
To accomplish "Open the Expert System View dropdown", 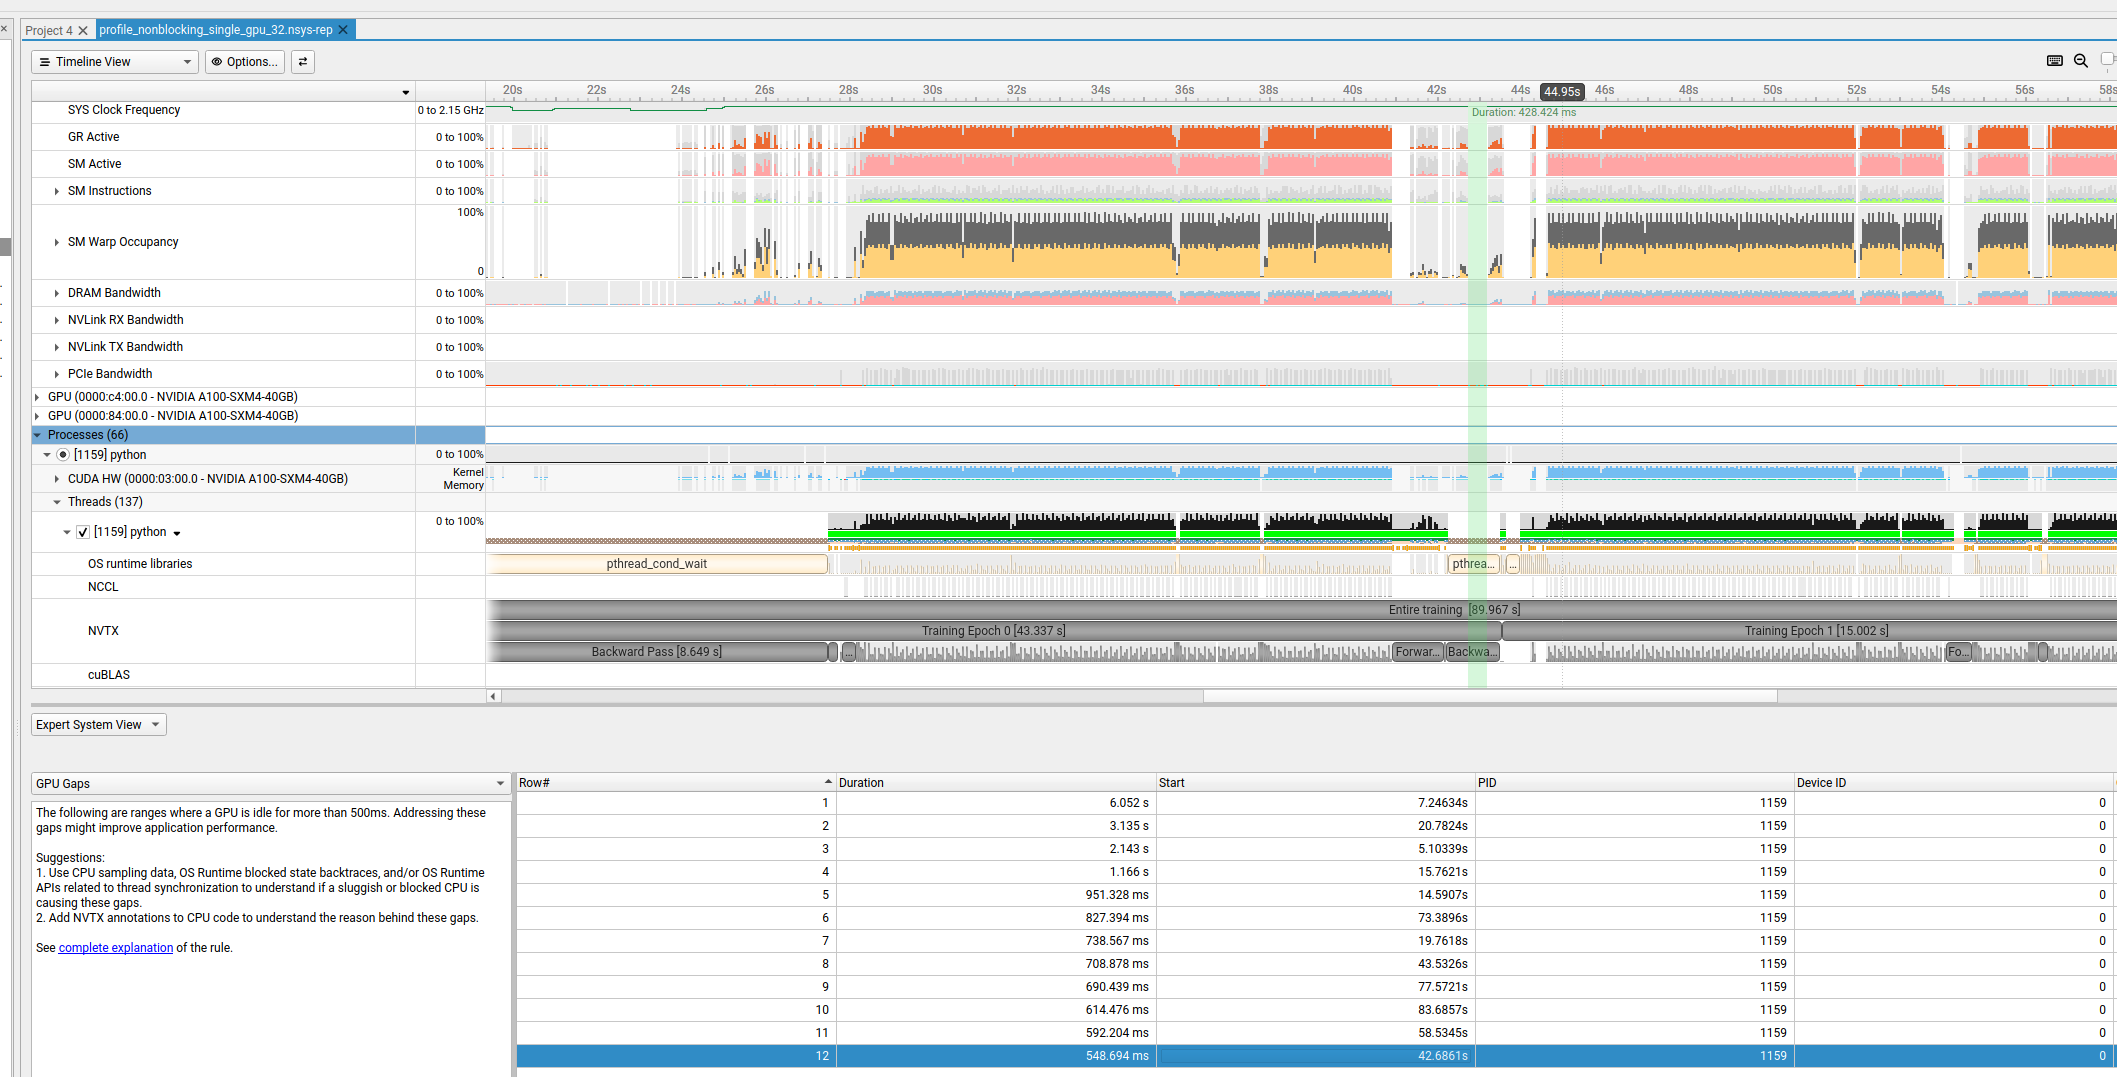I will click(x=98, y=725).
